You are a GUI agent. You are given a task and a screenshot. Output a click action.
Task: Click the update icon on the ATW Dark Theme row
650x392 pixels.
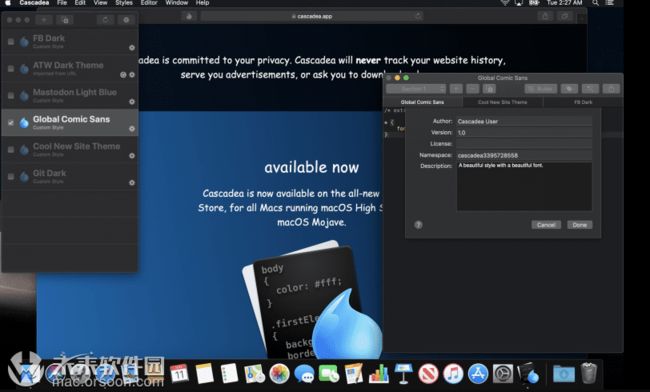pyautogui.click(x=123, y=75)
